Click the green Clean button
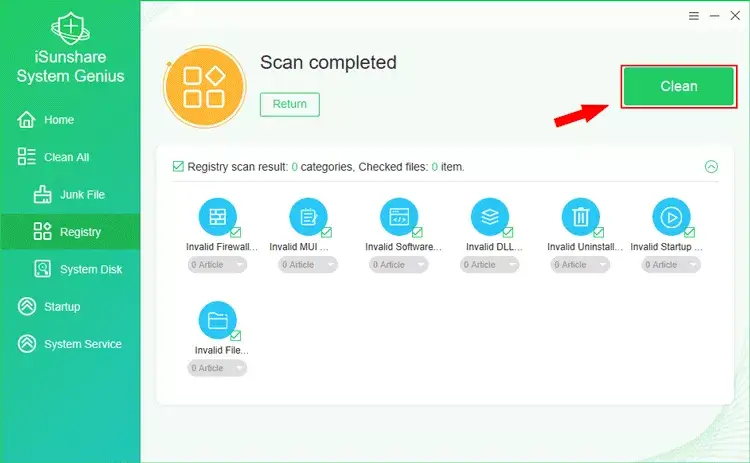 tap(679, 86)
